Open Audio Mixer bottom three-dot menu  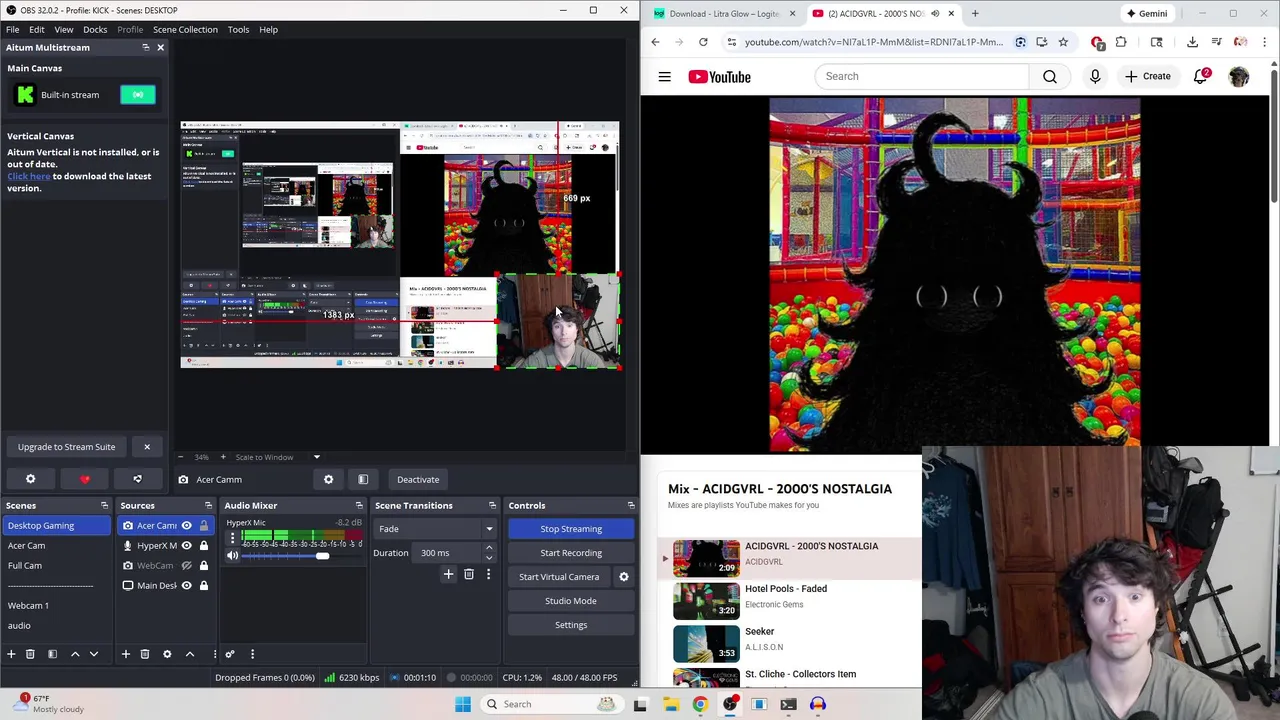252,654
